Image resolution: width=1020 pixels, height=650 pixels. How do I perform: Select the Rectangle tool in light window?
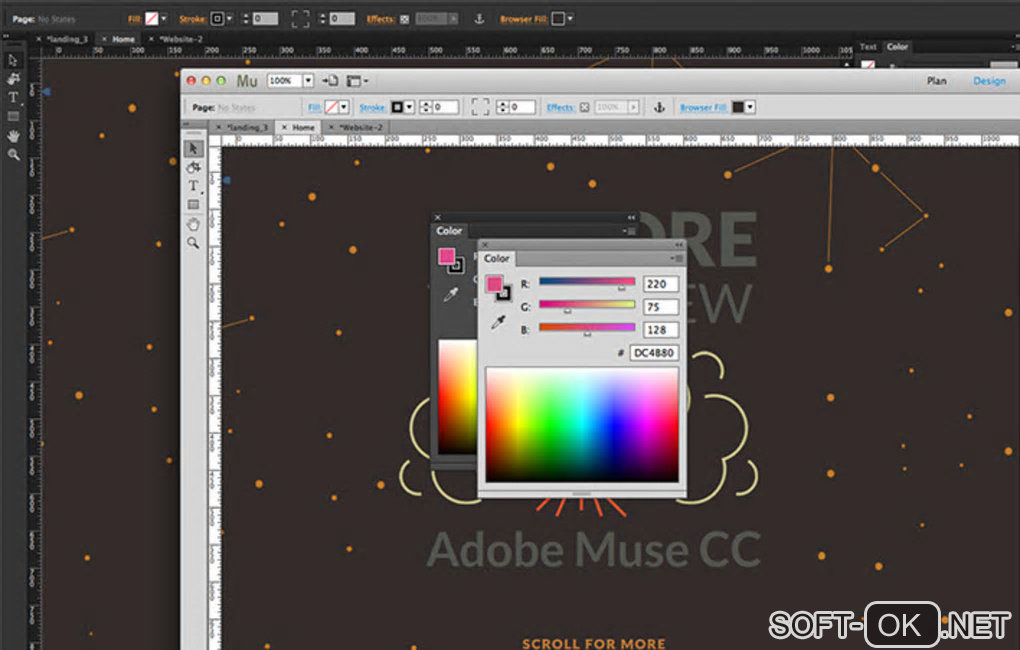(193, 204)
